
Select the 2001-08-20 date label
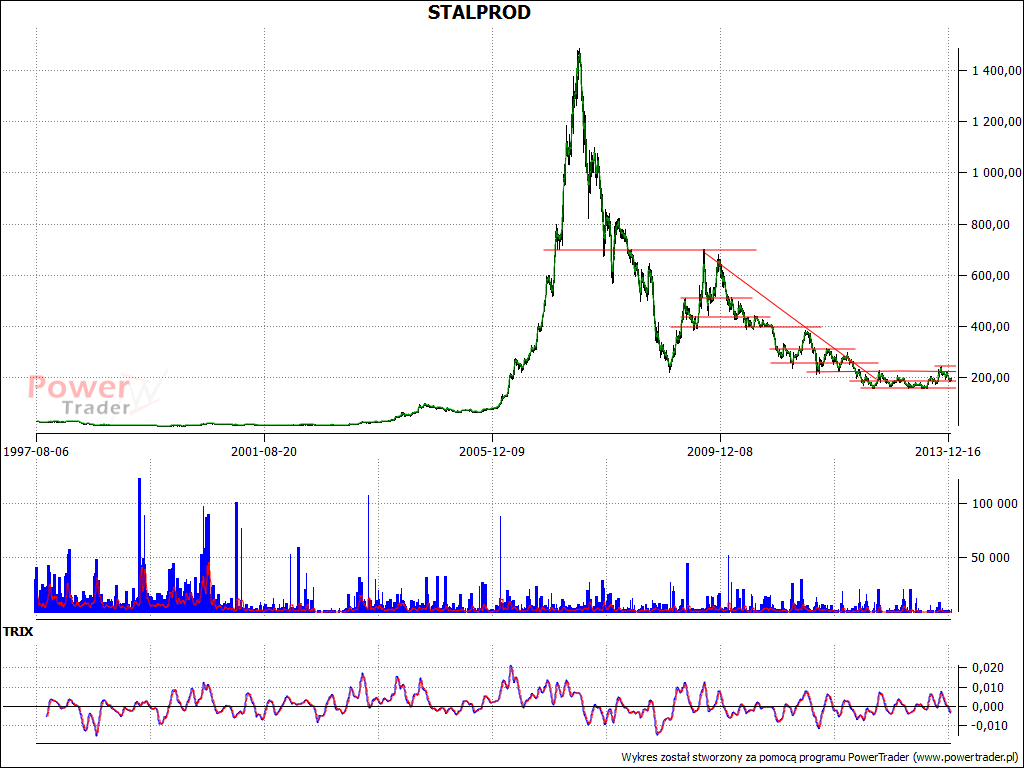point(264,452)
